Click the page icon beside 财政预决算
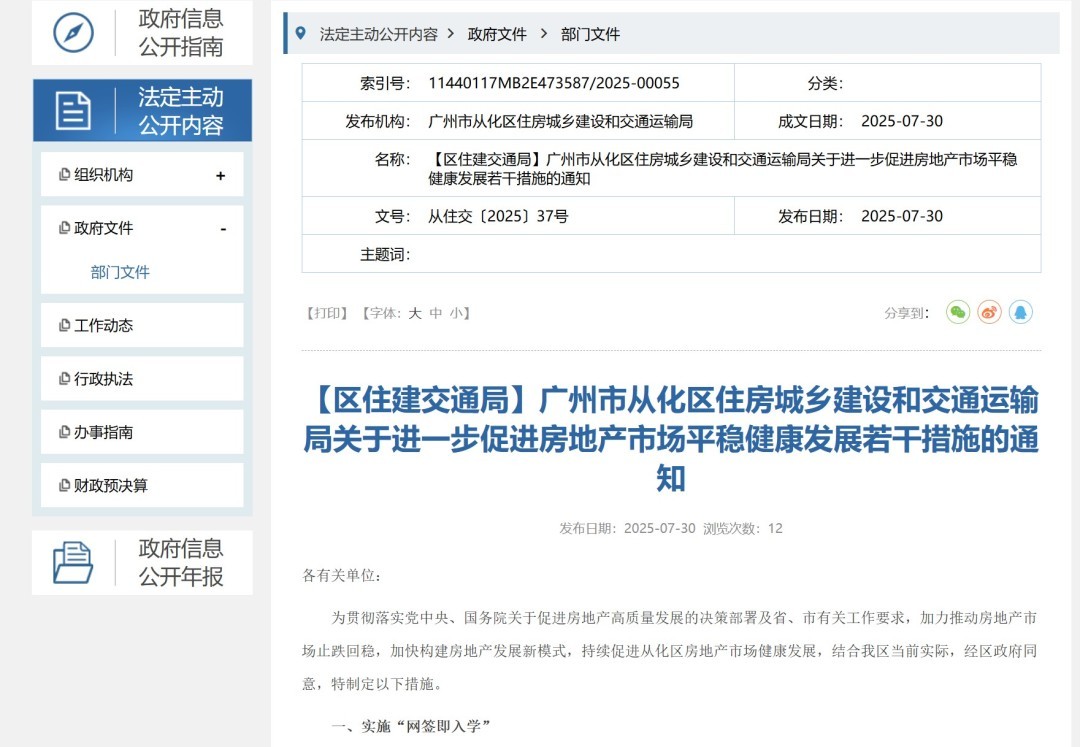The height and width of the screenshot is (747, 1080). 64,485
